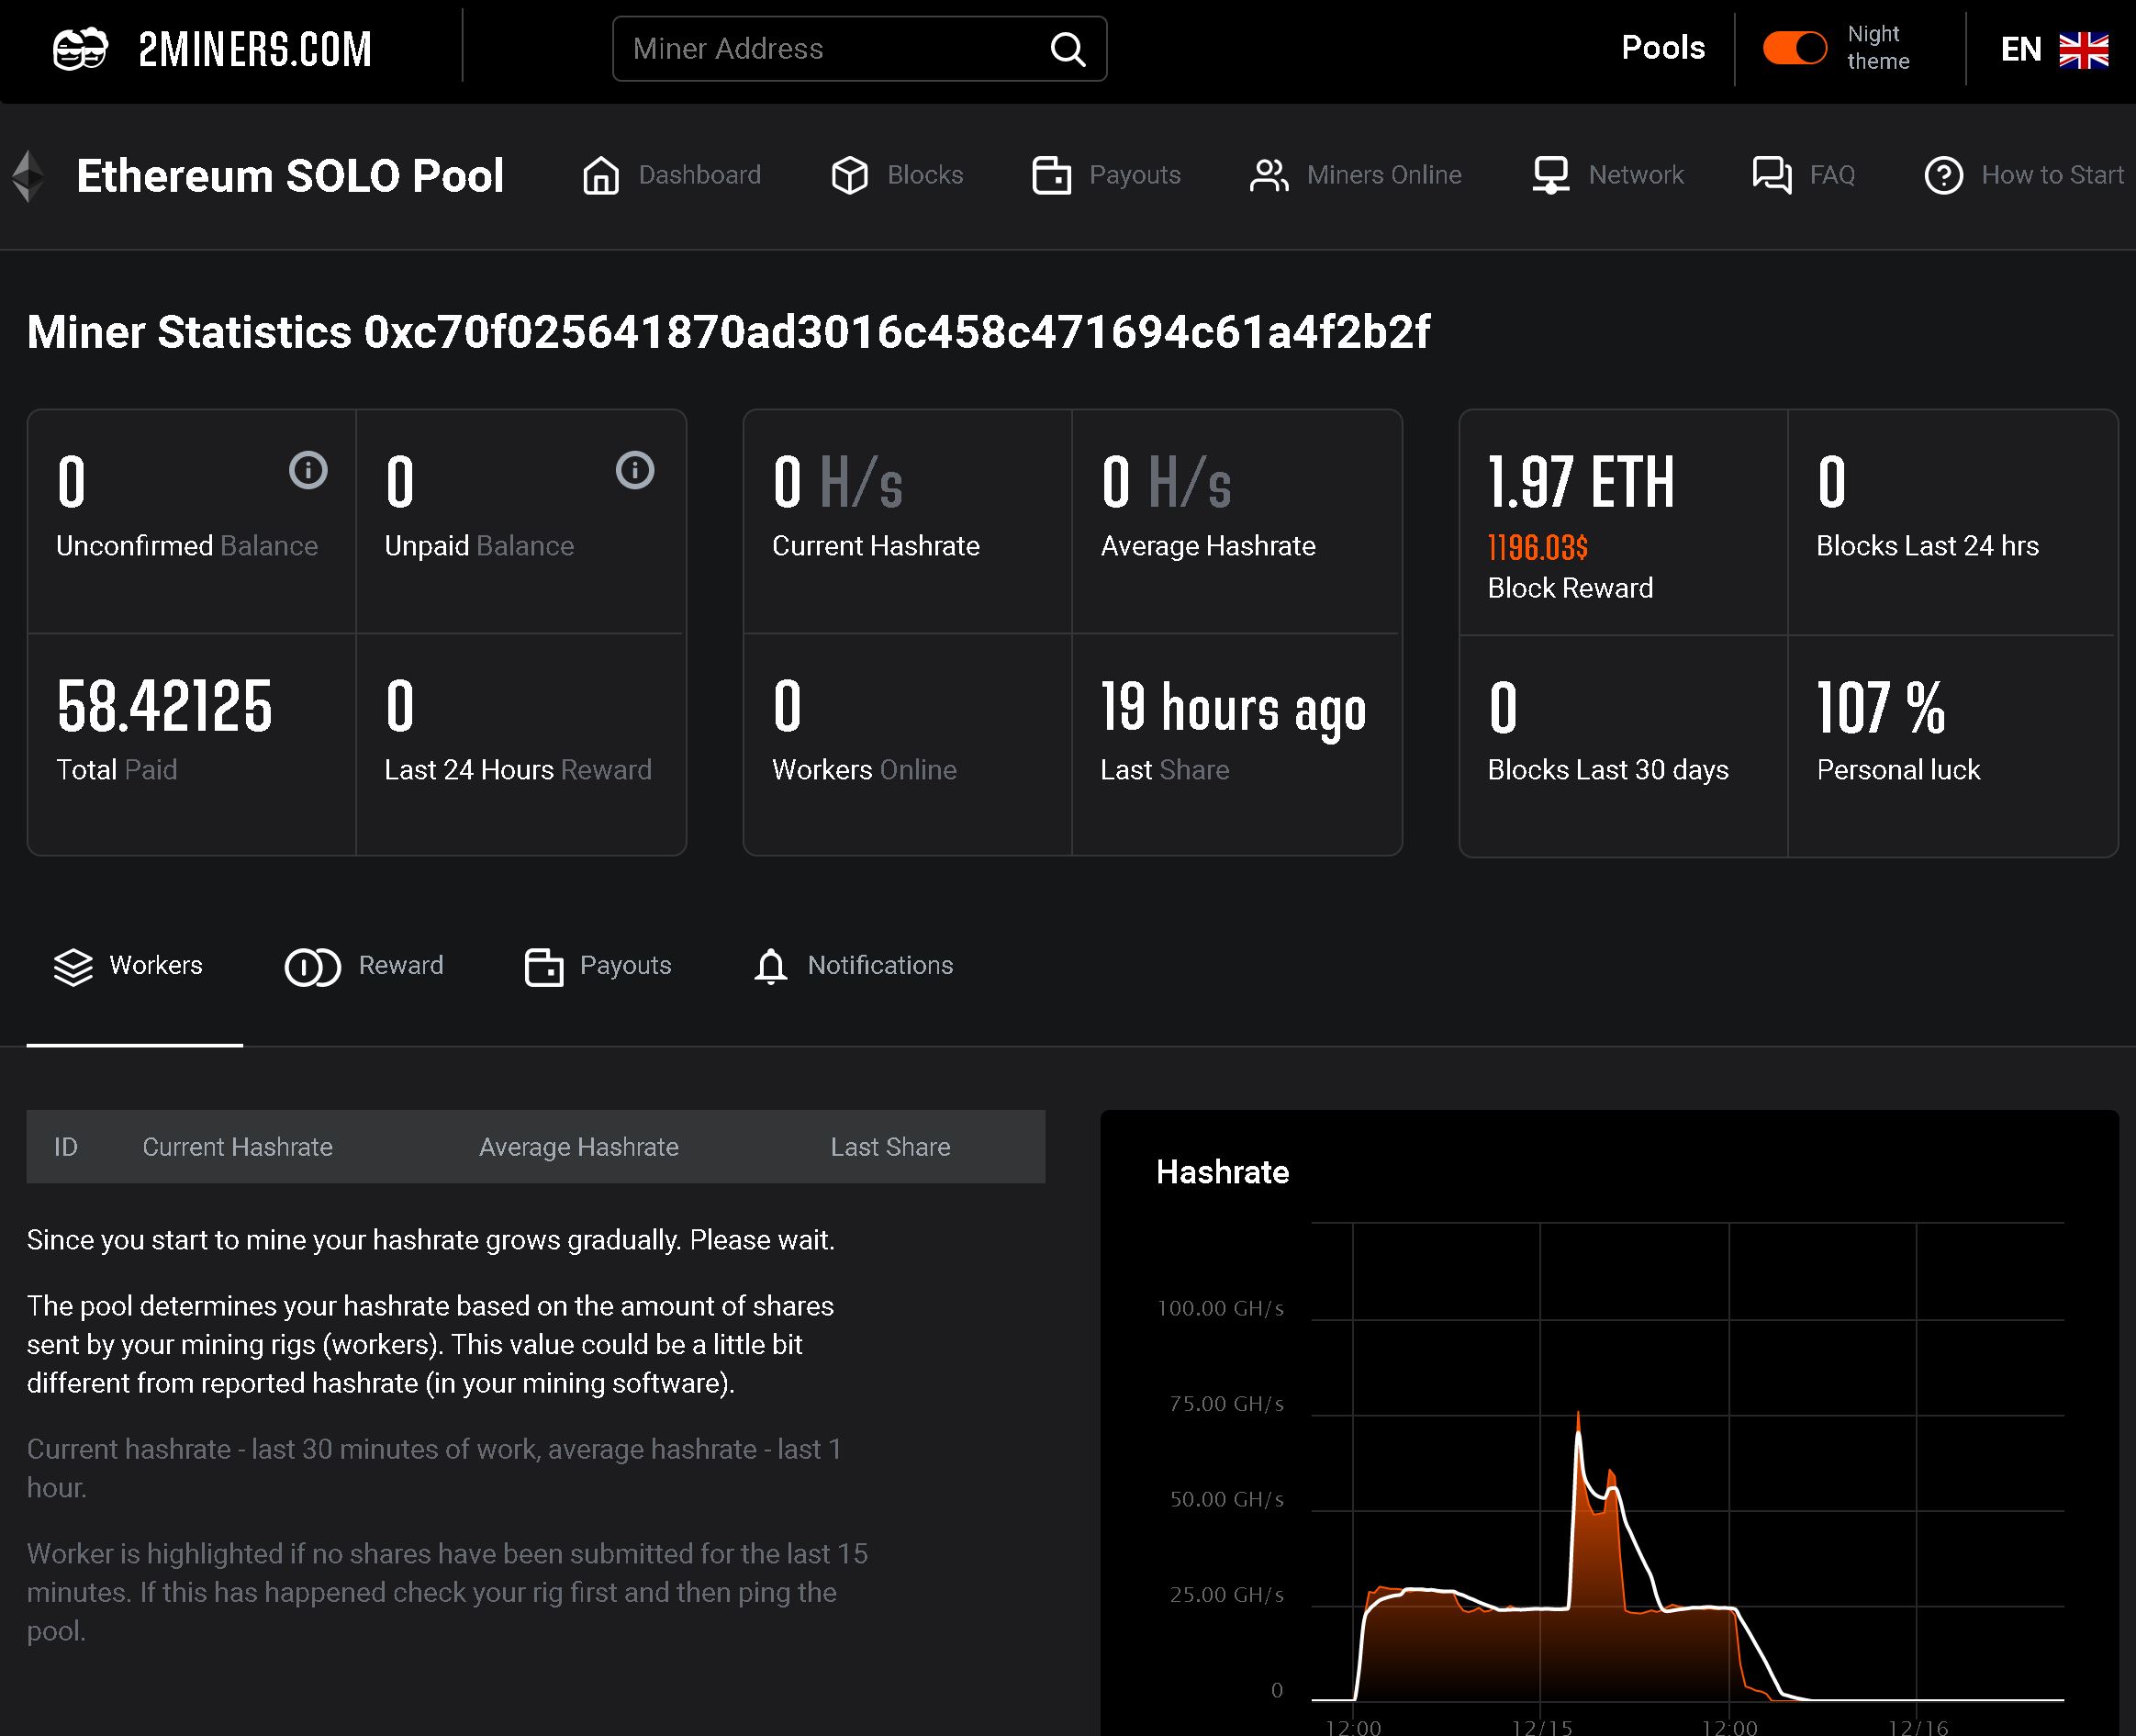Click the search magnifier icon
The image size is (2136, 1736).
point(1067,49)
